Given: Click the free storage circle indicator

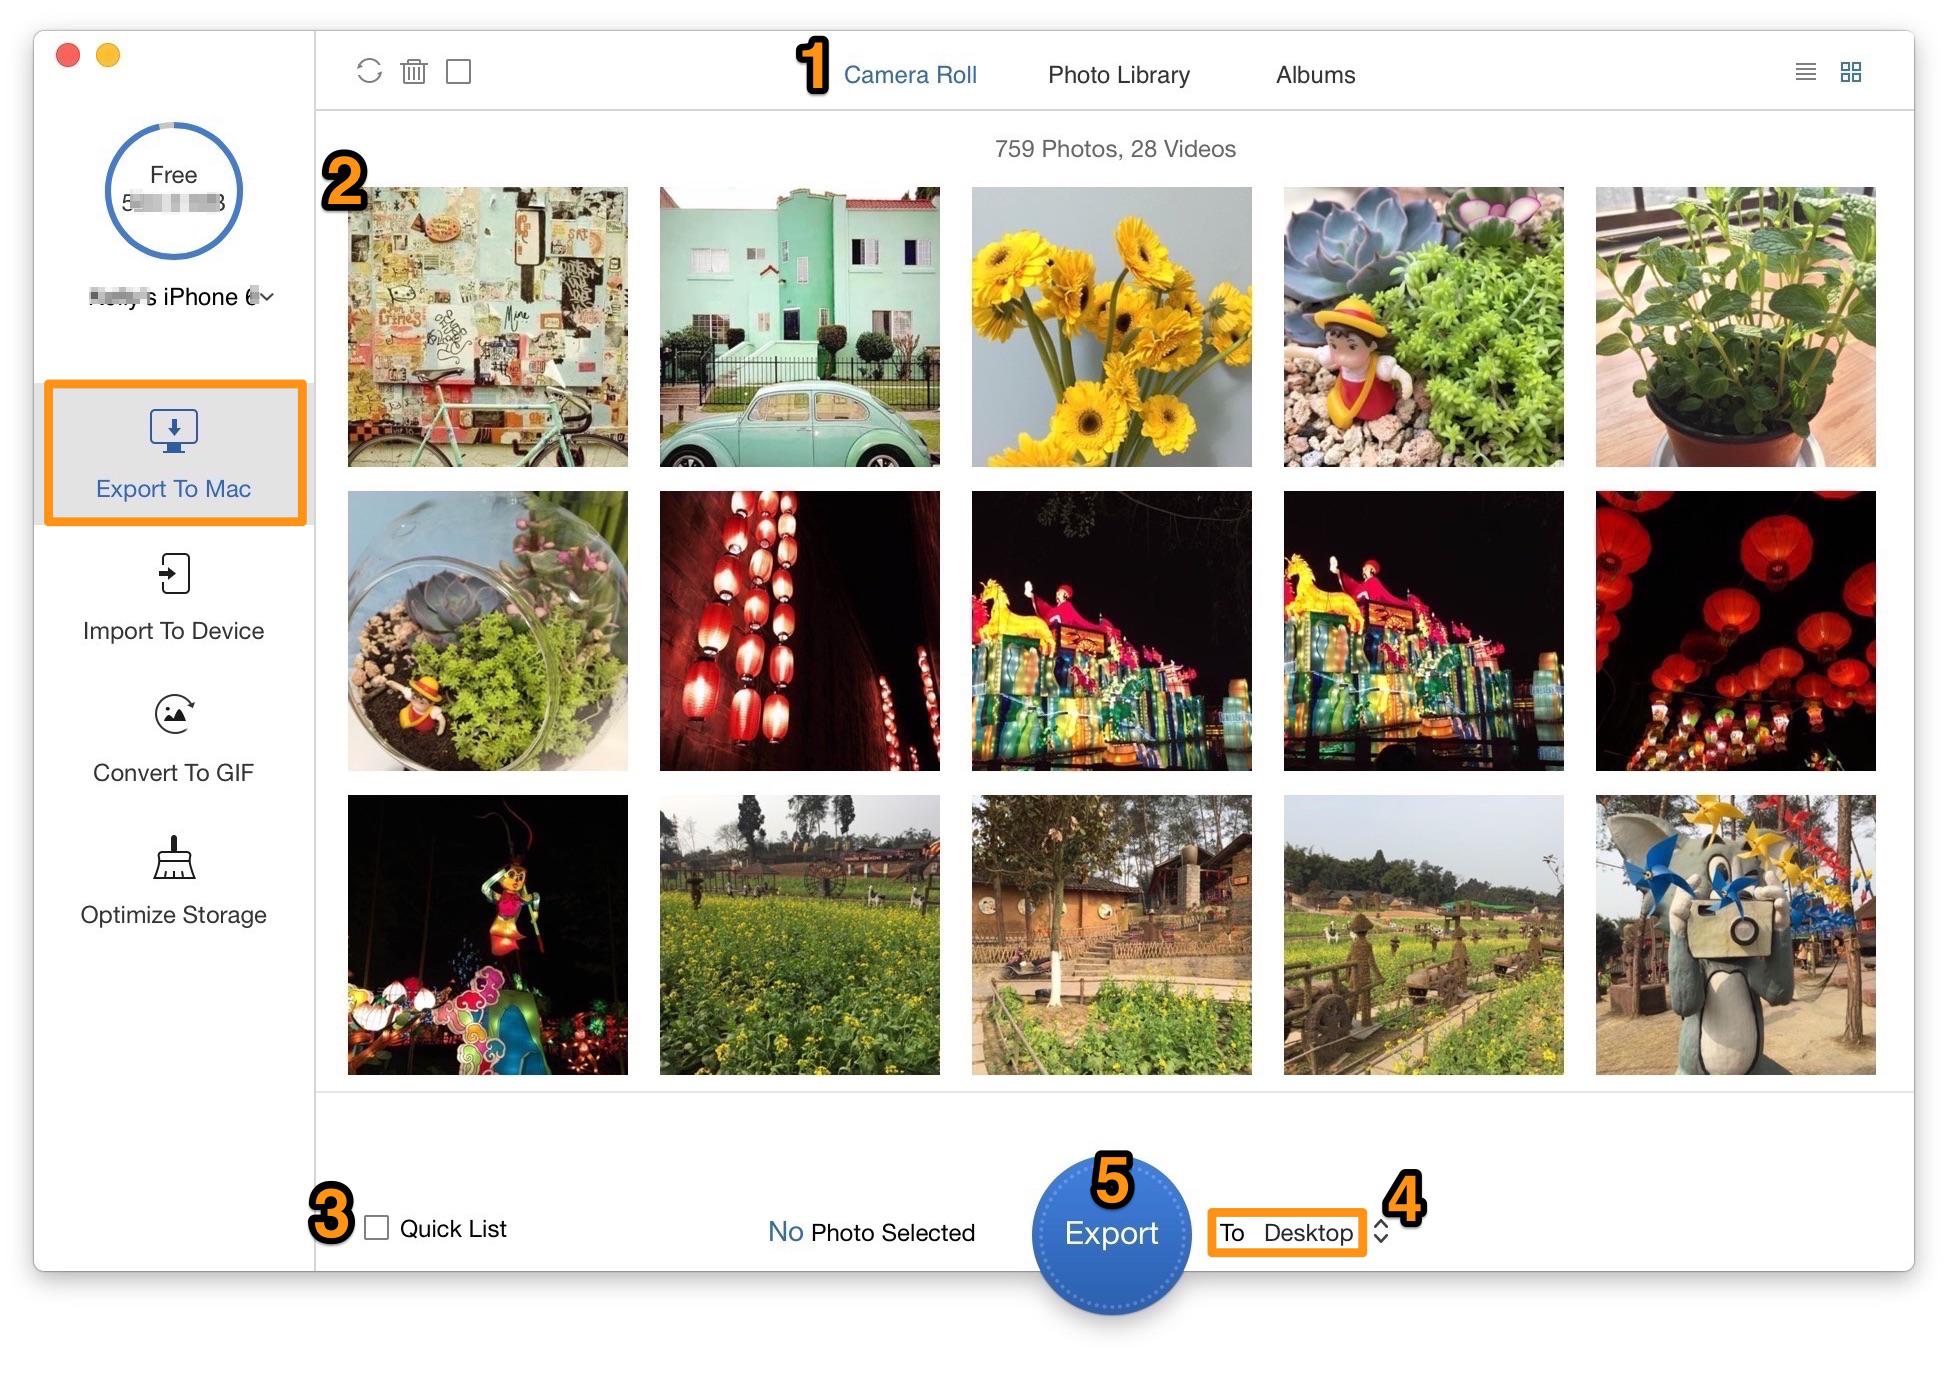Looking at the screenshot, I should 174,190.
